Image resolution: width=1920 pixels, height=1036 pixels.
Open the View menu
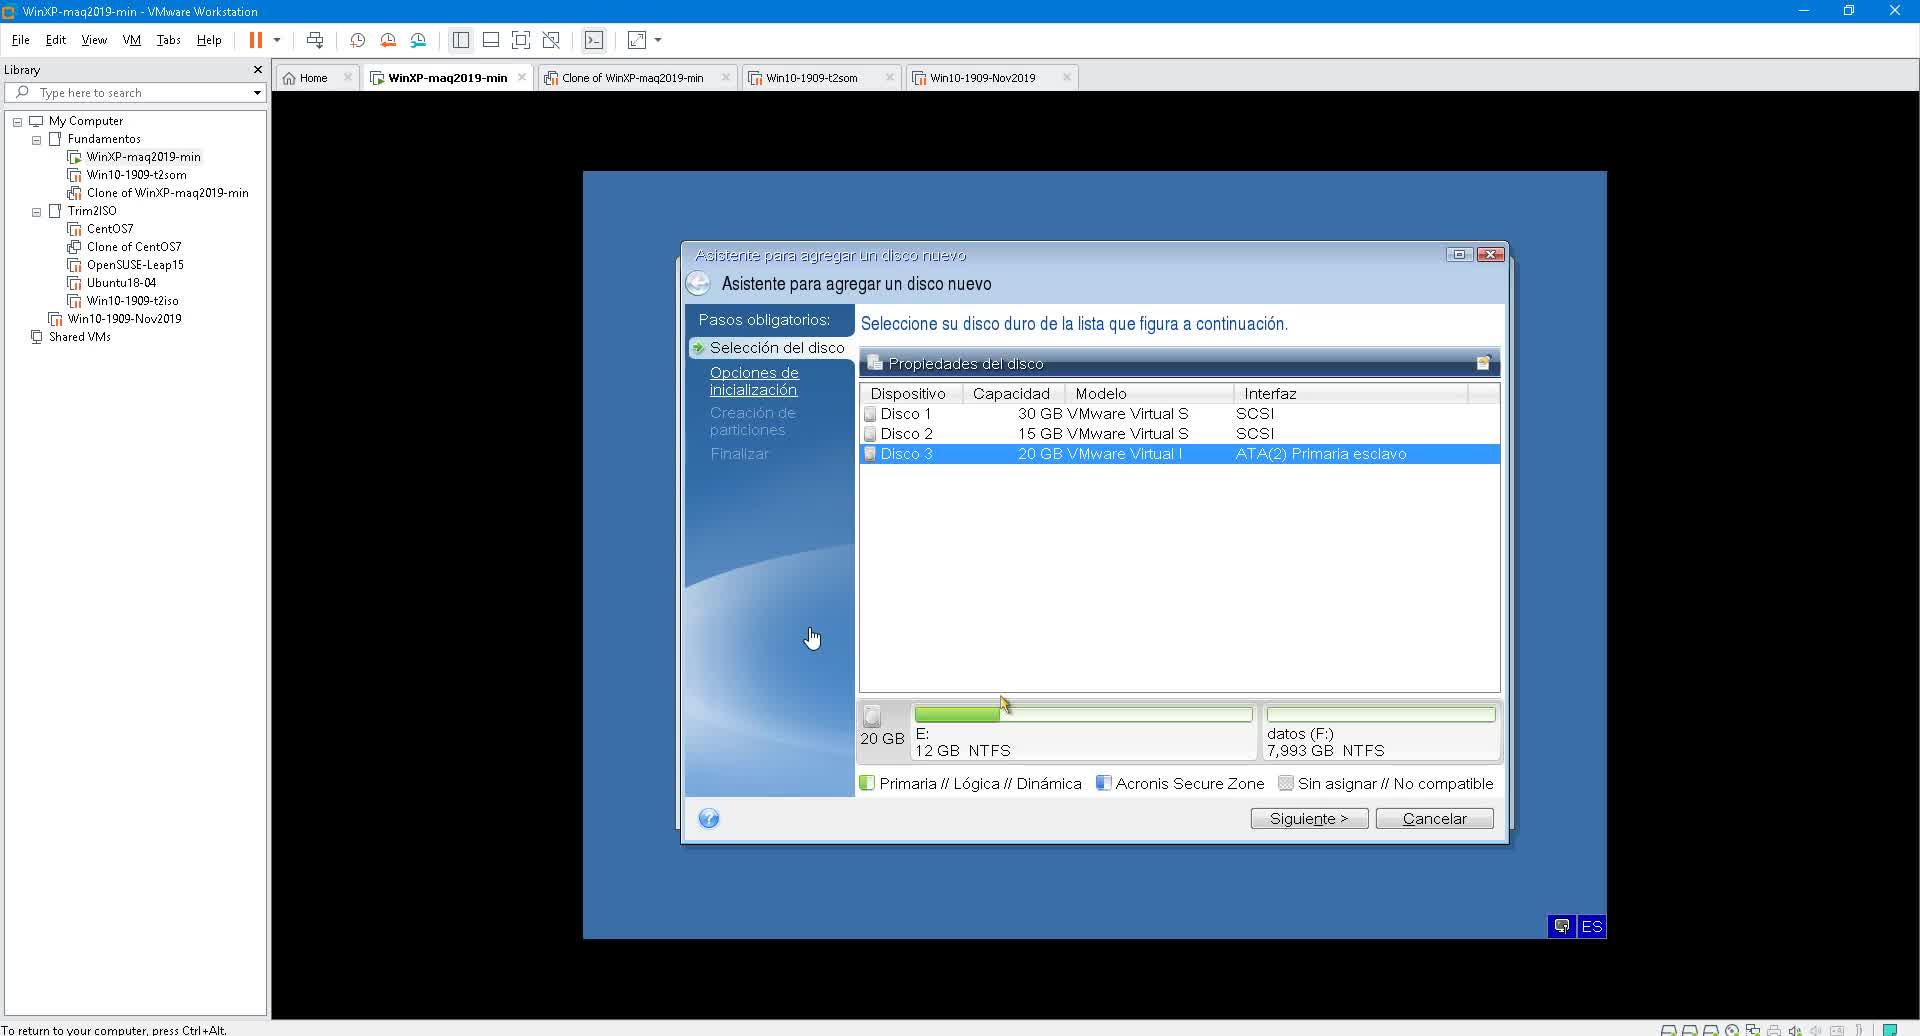(94, 40)
